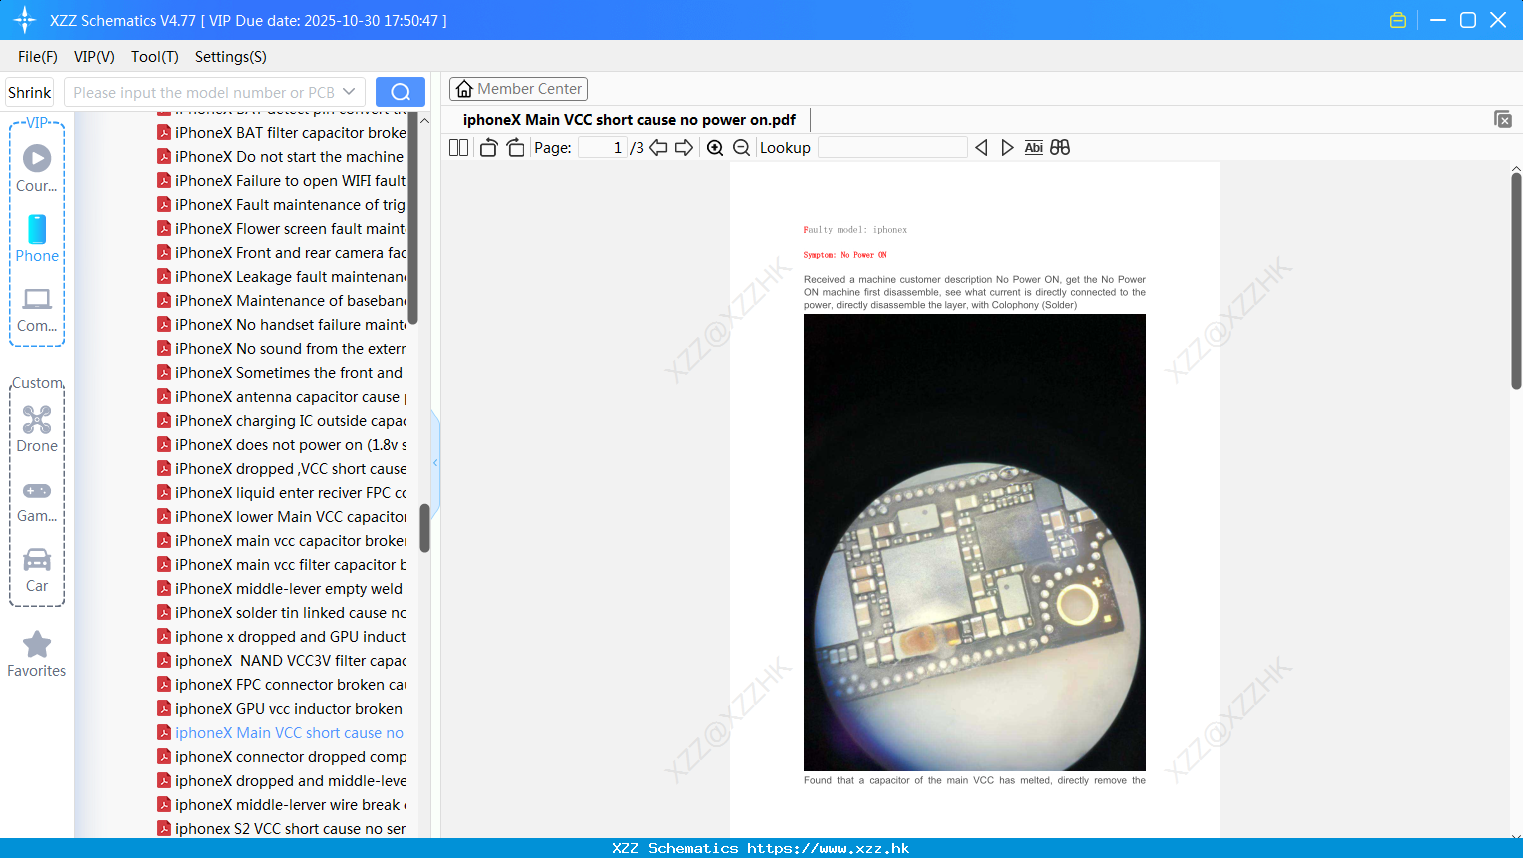
Task: Select the Computer category icon
Action: (37, 299)
